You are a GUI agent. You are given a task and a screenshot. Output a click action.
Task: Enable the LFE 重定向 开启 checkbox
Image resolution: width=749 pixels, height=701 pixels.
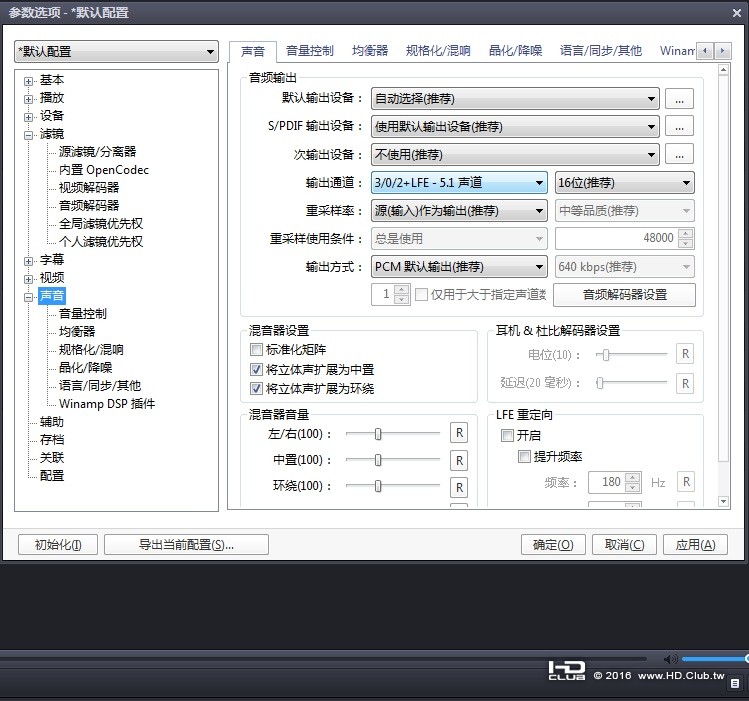[507, 435]
